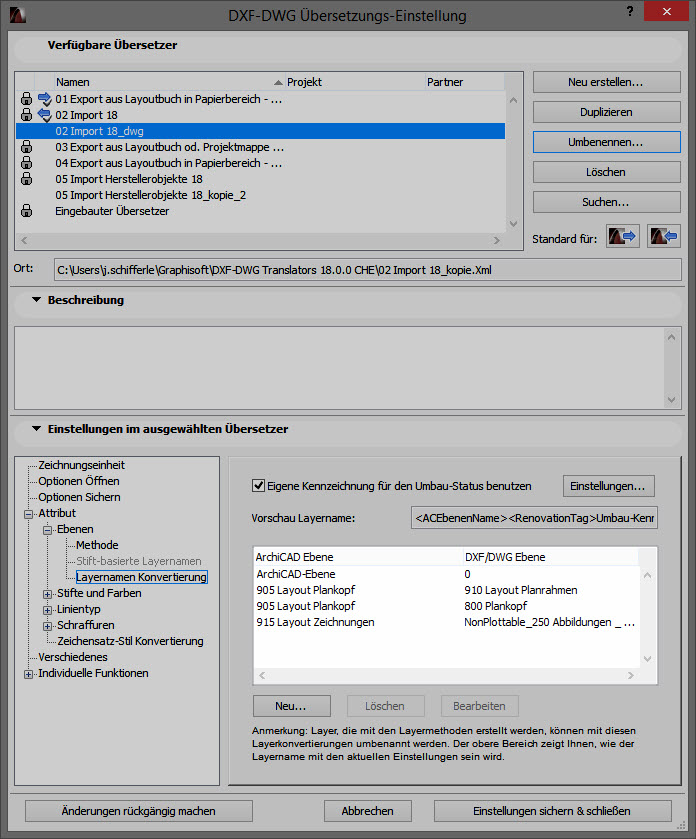Select Eingebauter Übersetzer in list
The width and height of the screenshot is (696, 839).
[260, 211]
